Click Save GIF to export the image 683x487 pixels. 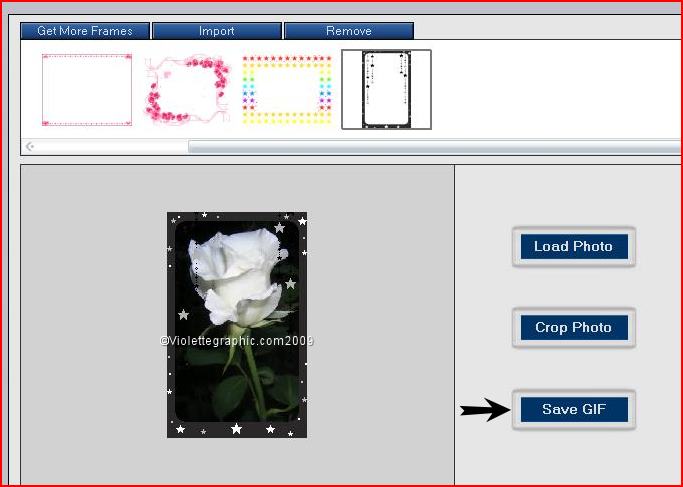coord(573,409)
